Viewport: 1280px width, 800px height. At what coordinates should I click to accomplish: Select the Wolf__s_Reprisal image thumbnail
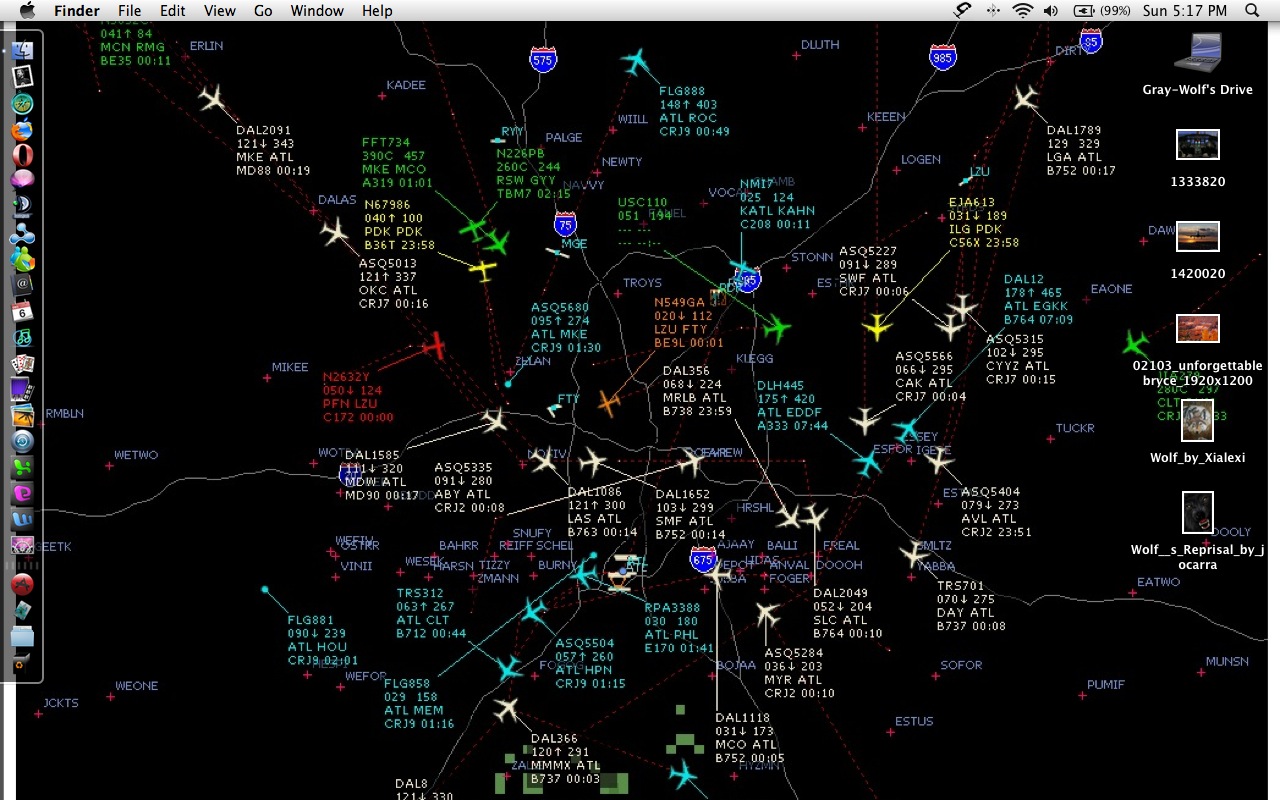click(x=1198, y=512)
